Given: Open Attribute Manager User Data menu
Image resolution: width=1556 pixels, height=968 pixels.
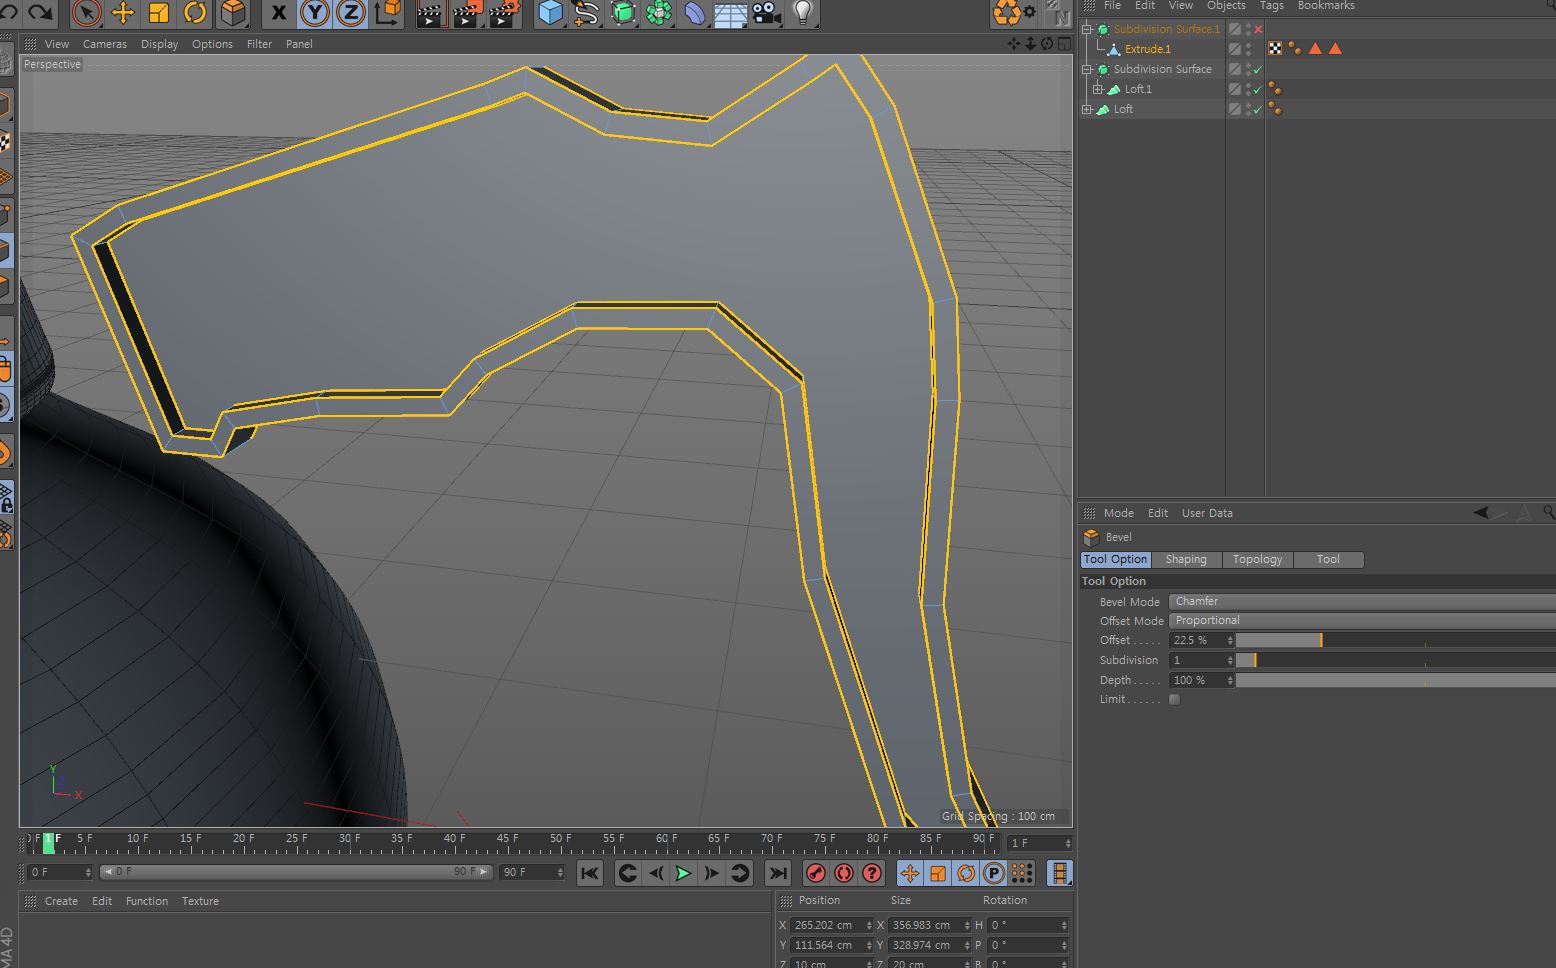Looking at the screenshot, I should [x=1207, y=513].
